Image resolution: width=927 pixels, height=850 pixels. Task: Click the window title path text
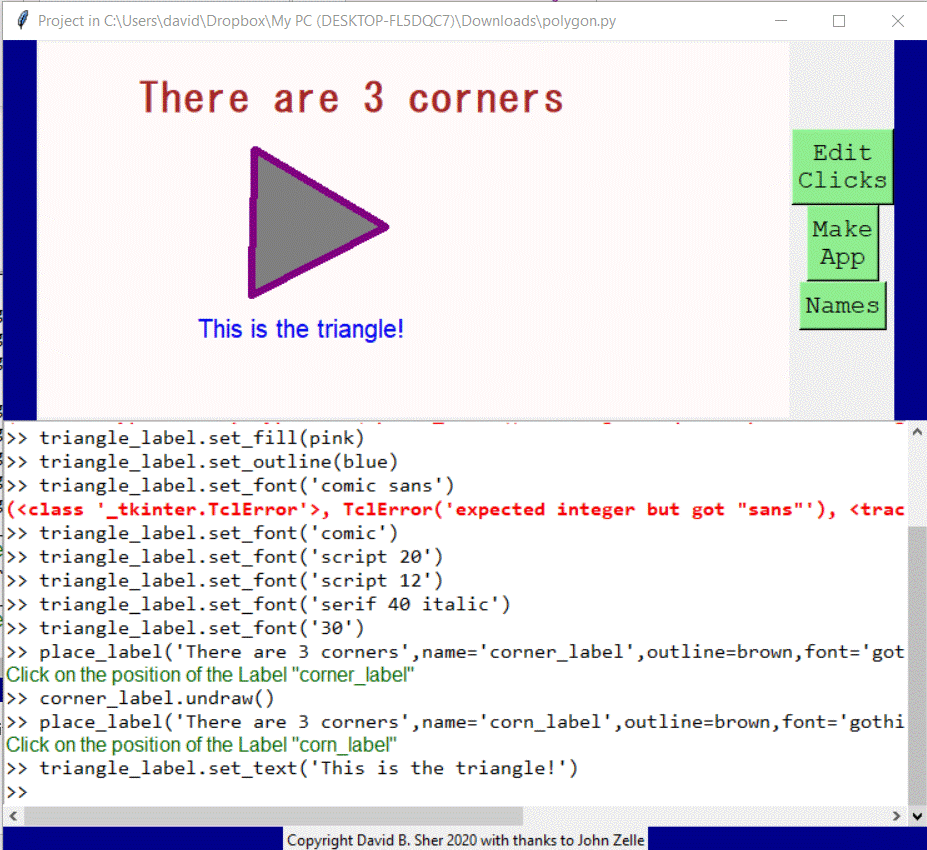click(x=327, y=21)
